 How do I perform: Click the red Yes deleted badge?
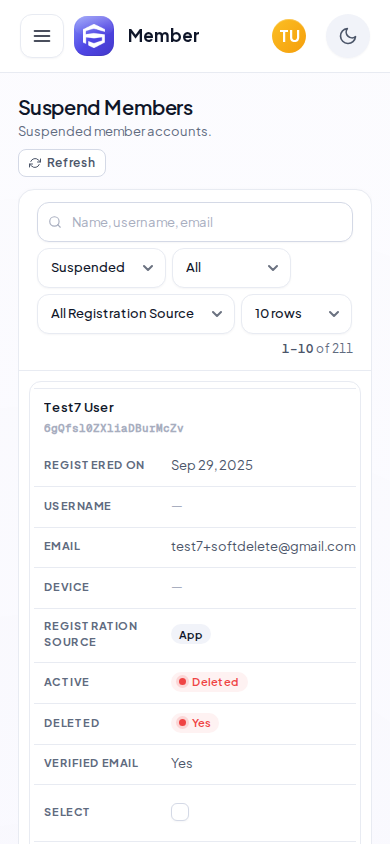[195, 723]
